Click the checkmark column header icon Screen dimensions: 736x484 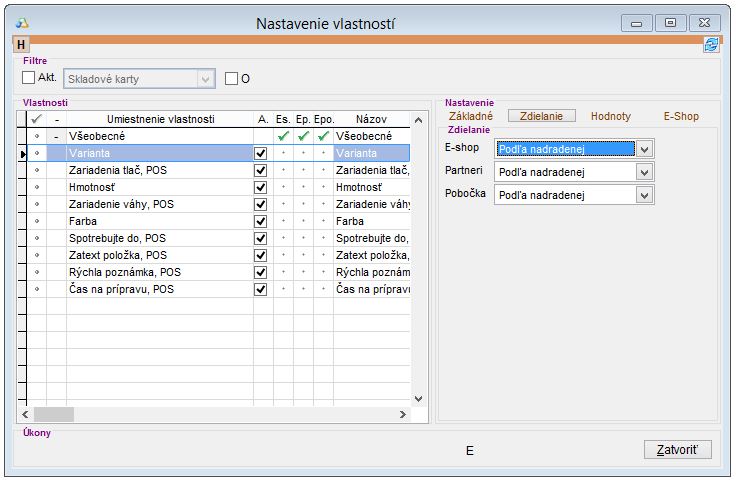(37, 119)
